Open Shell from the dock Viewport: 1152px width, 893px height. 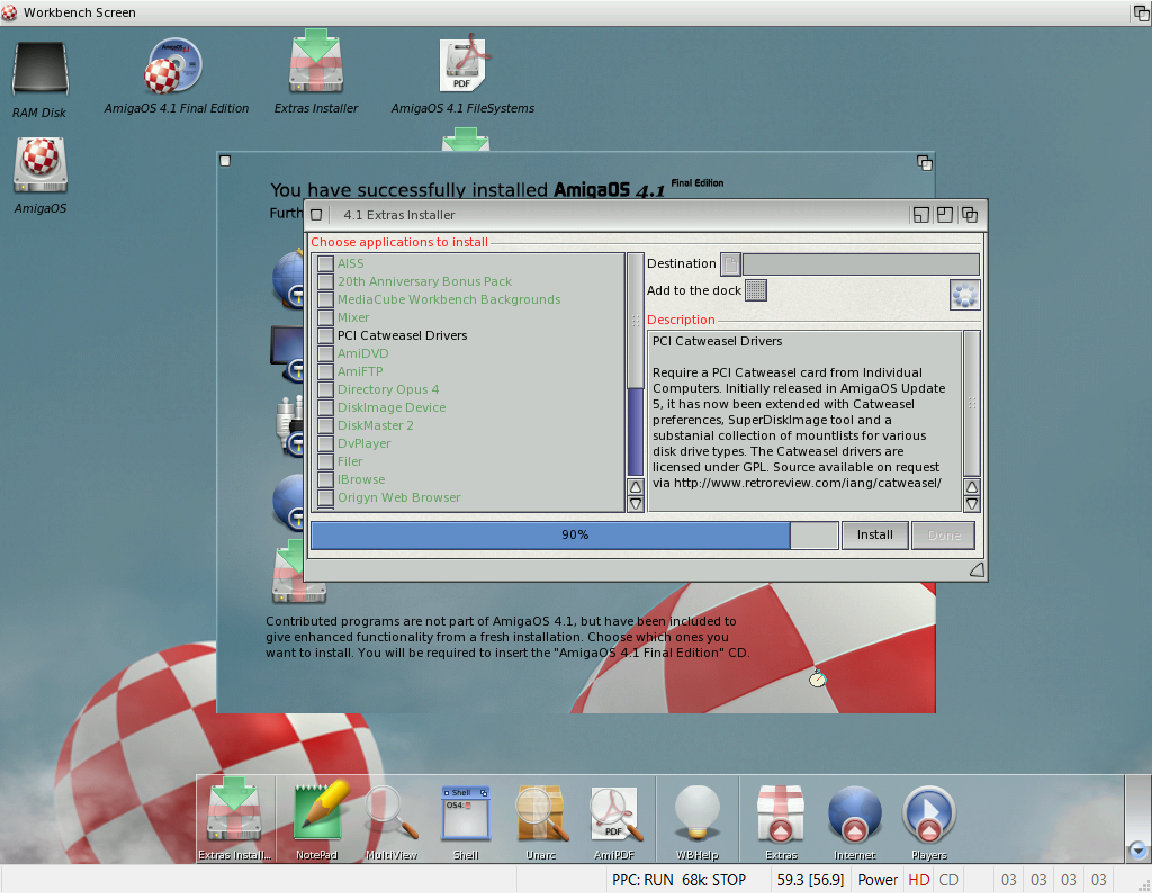[466, 813]
